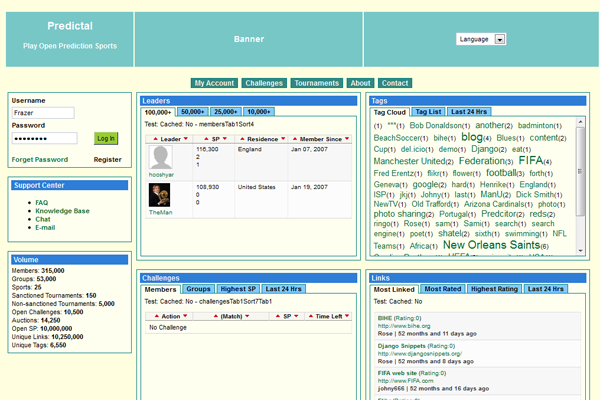
Task: Switch to challenges Groups tab
Action: pyautogui.click(x=198, y=289)
